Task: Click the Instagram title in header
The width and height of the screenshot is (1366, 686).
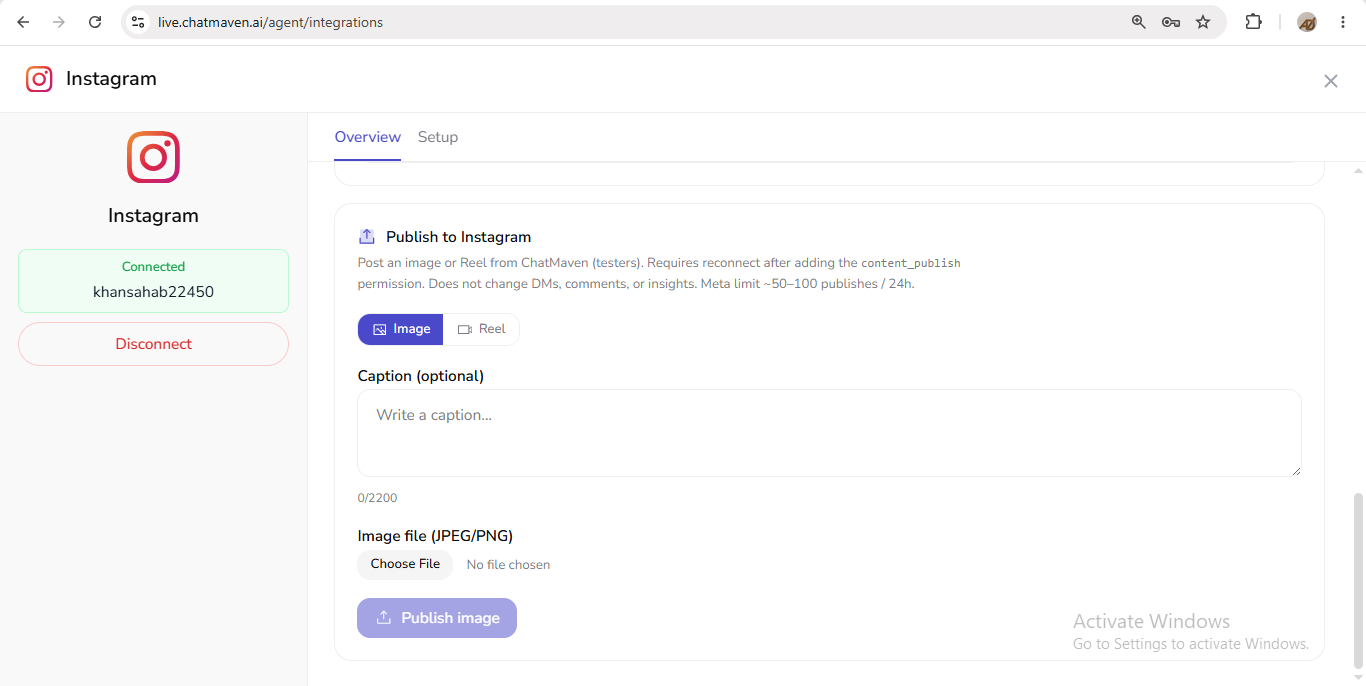Action: click(x=111, y=79)
